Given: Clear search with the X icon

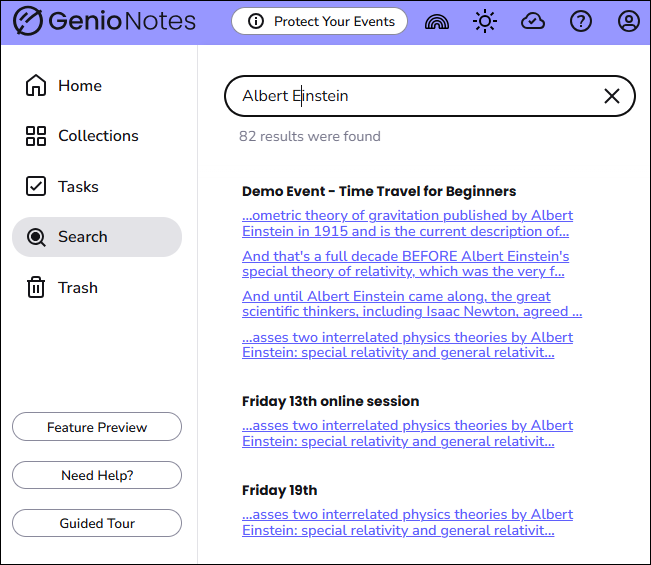Looking at the screenshot, I should (612, 96).
